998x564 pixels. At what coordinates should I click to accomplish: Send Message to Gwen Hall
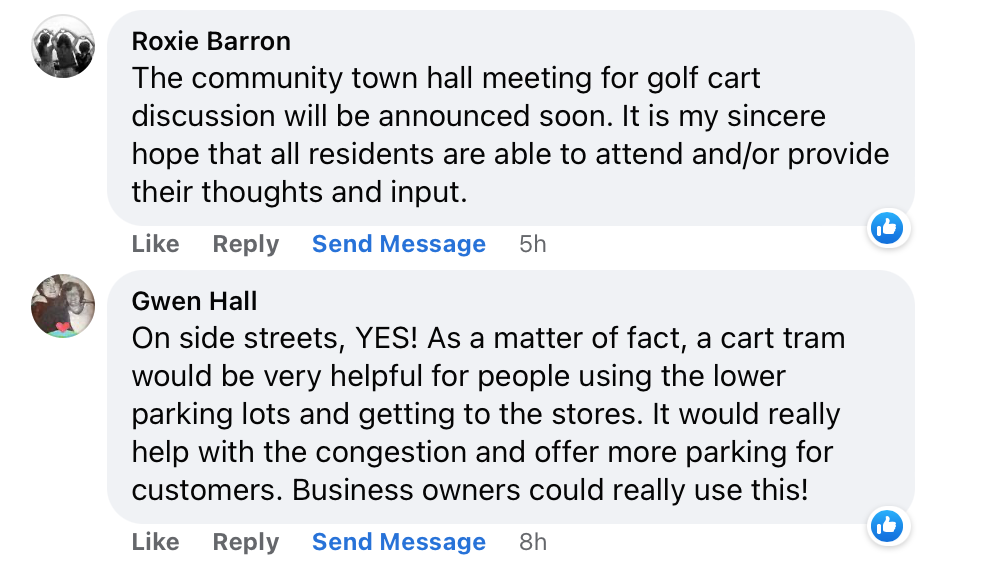(x=398, y=542)
